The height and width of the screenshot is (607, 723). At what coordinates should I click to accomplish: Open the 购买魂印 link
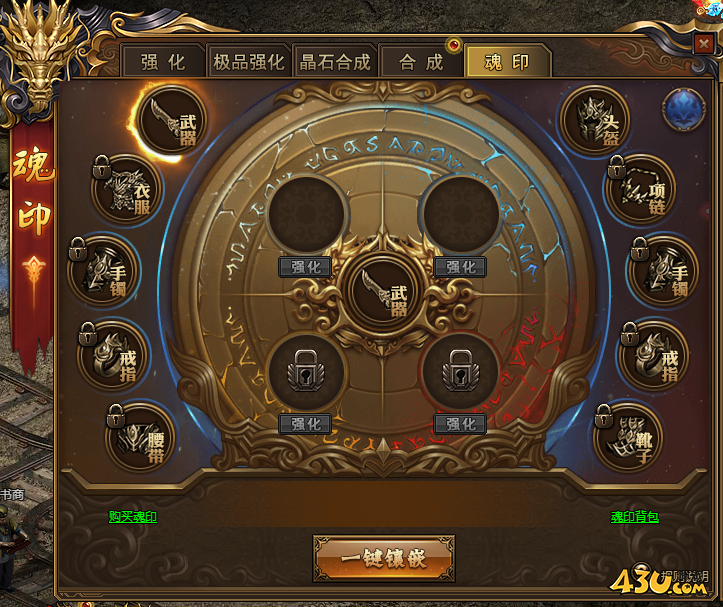click(x=133, y=517)
